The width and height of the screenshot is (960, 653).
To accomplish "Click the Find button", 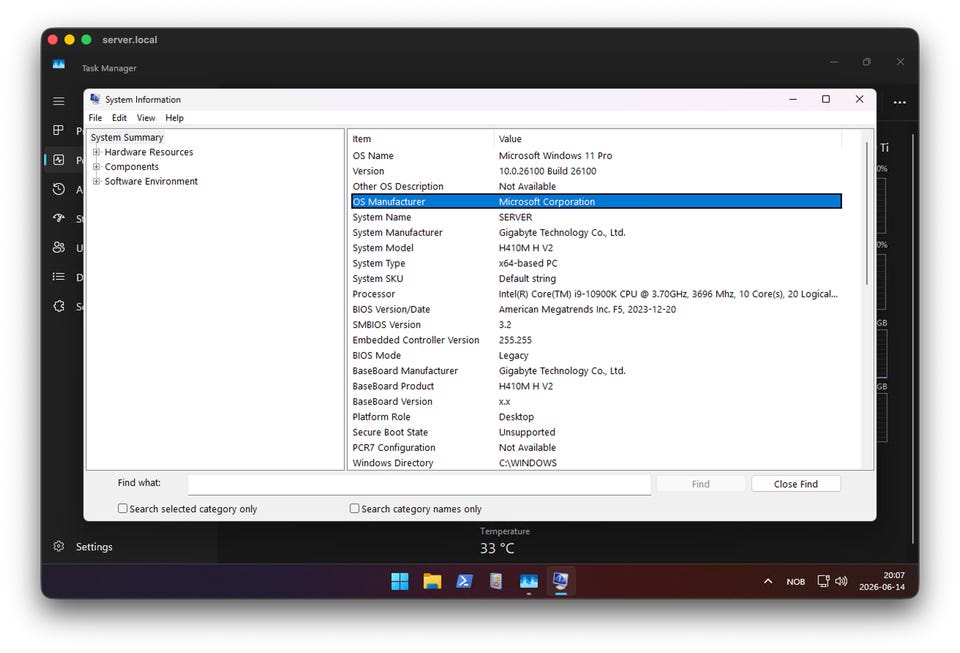I will 700,484.
